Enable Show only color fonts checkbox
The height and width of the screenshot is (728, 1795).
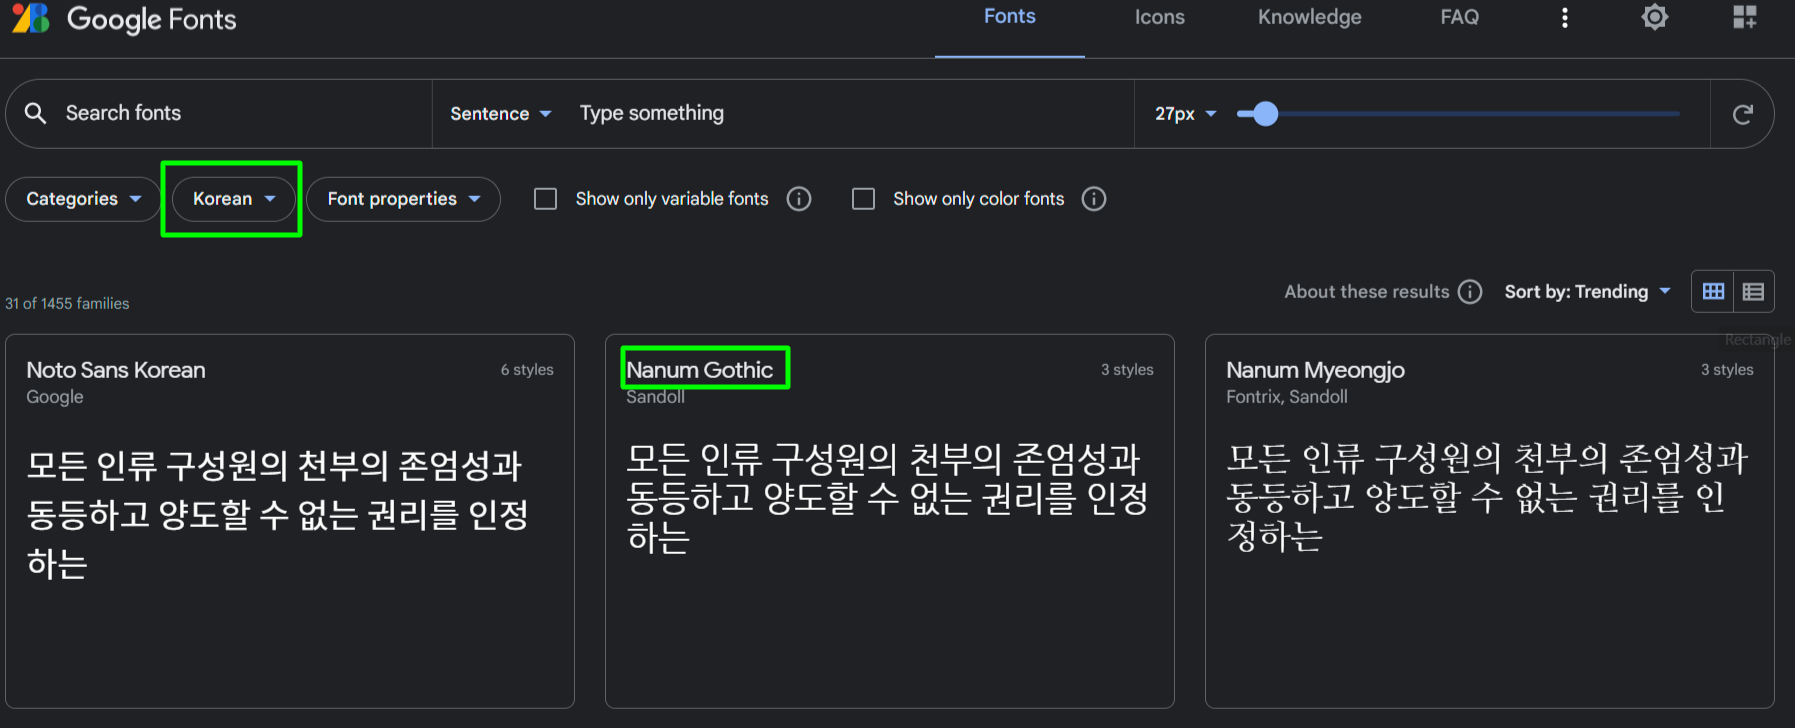863,199
